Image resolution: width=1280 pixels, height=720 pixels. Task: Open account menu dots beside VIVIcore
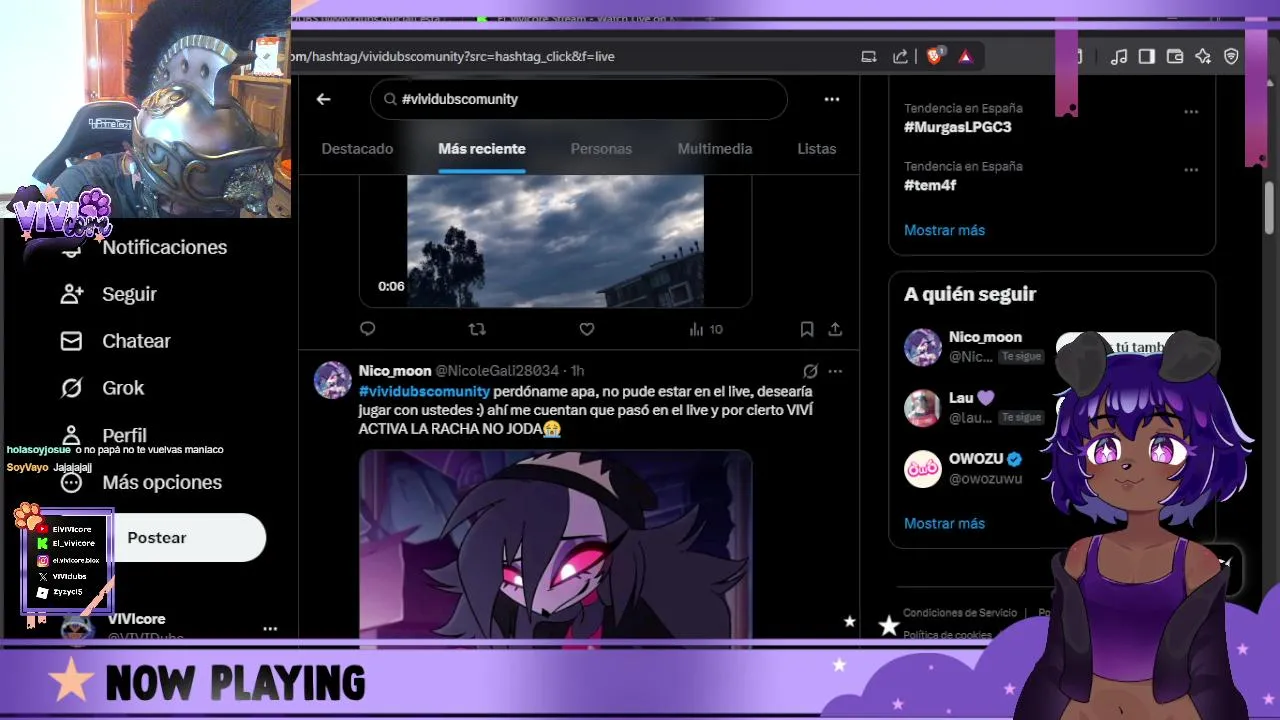[x=270, y=629]
